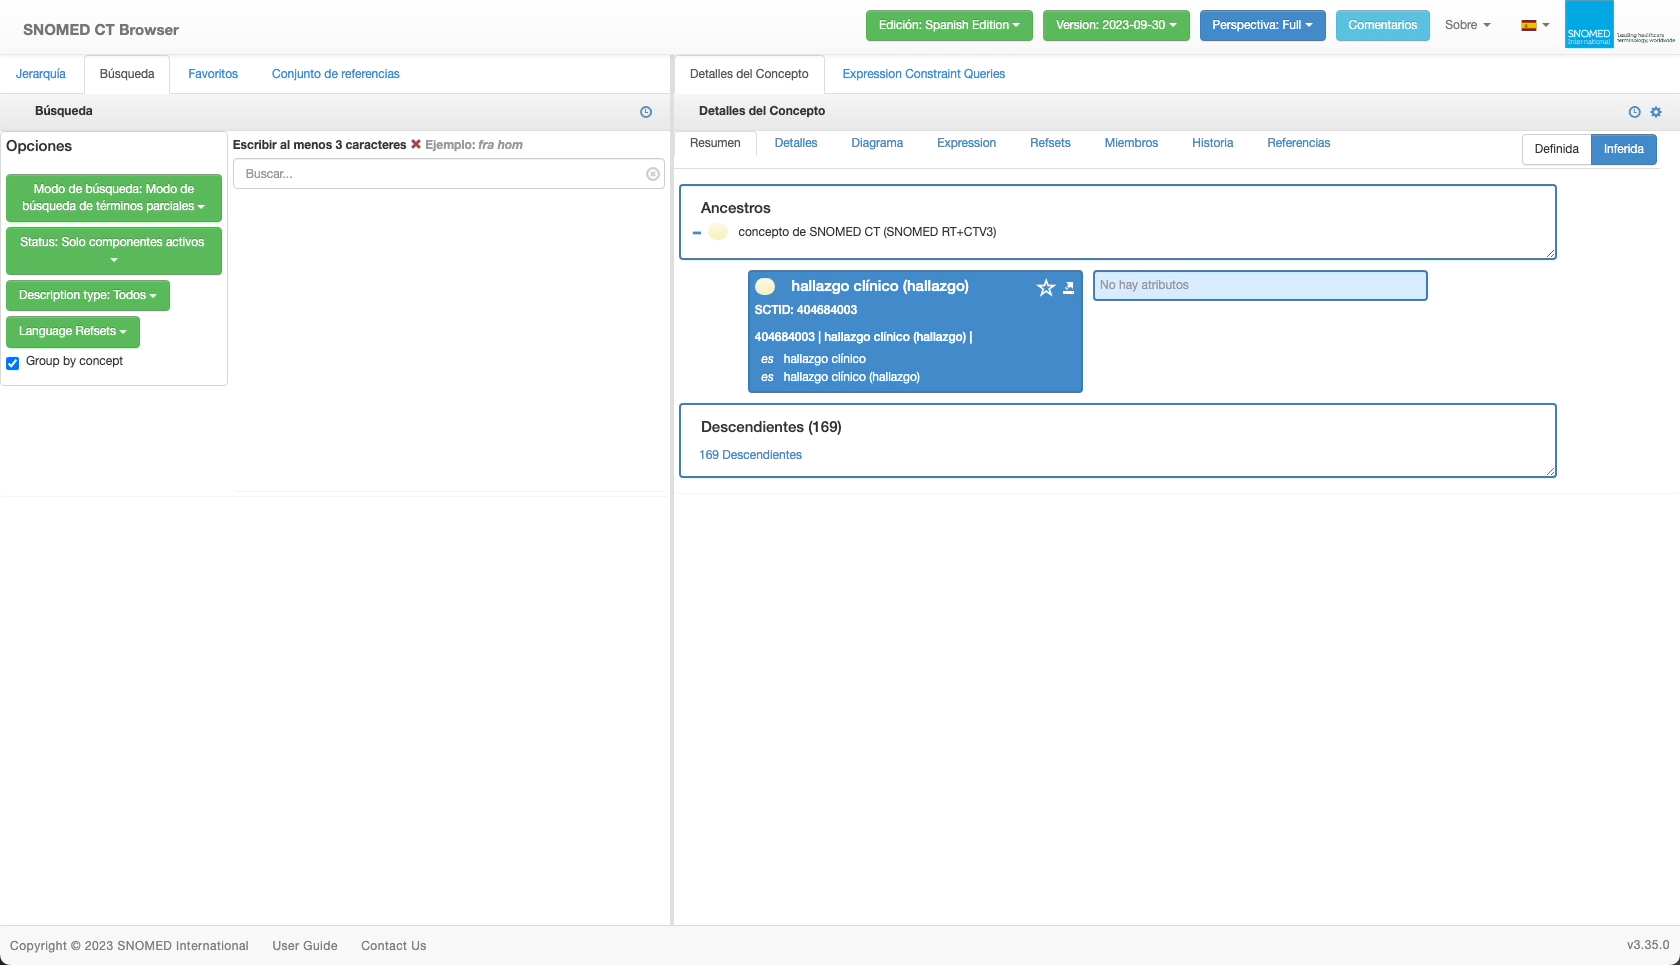This screenshot has height=965, width=1680.
Task: Open Expression Constraint Queries tab
Action: click(x=923, y=74)
